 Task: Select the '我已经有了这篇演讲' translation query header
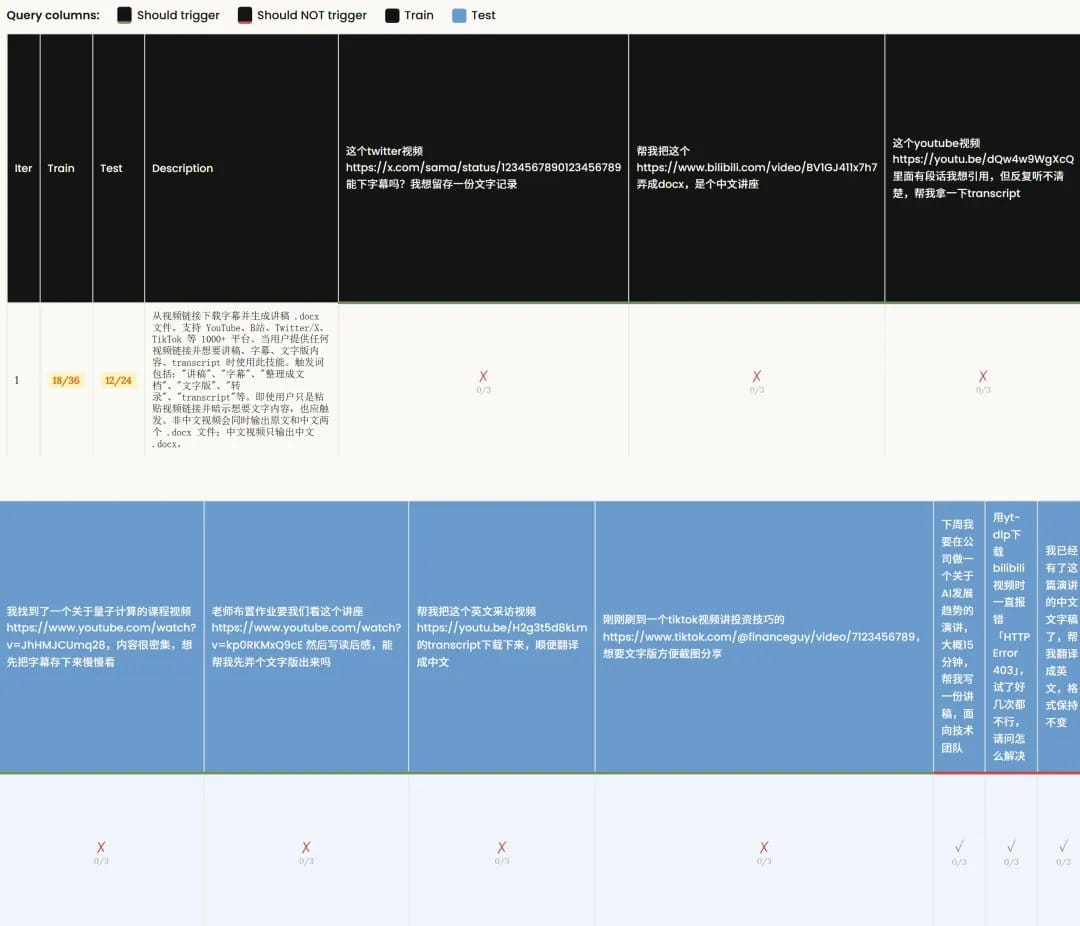point(1059,637)
